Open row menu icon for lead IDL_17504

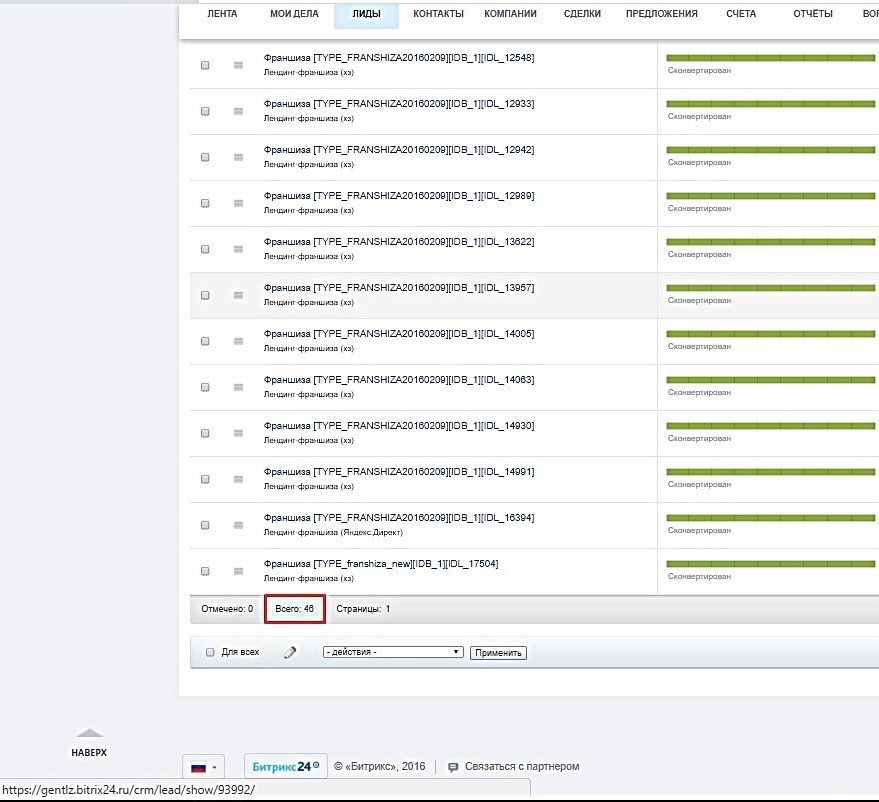(x=238, y=571)
